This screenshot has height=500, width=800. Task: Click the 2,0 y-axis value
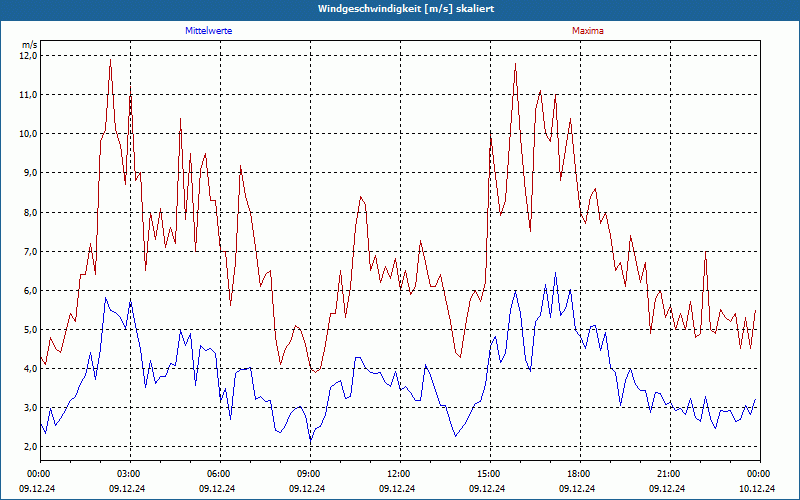tap(31, 447)
